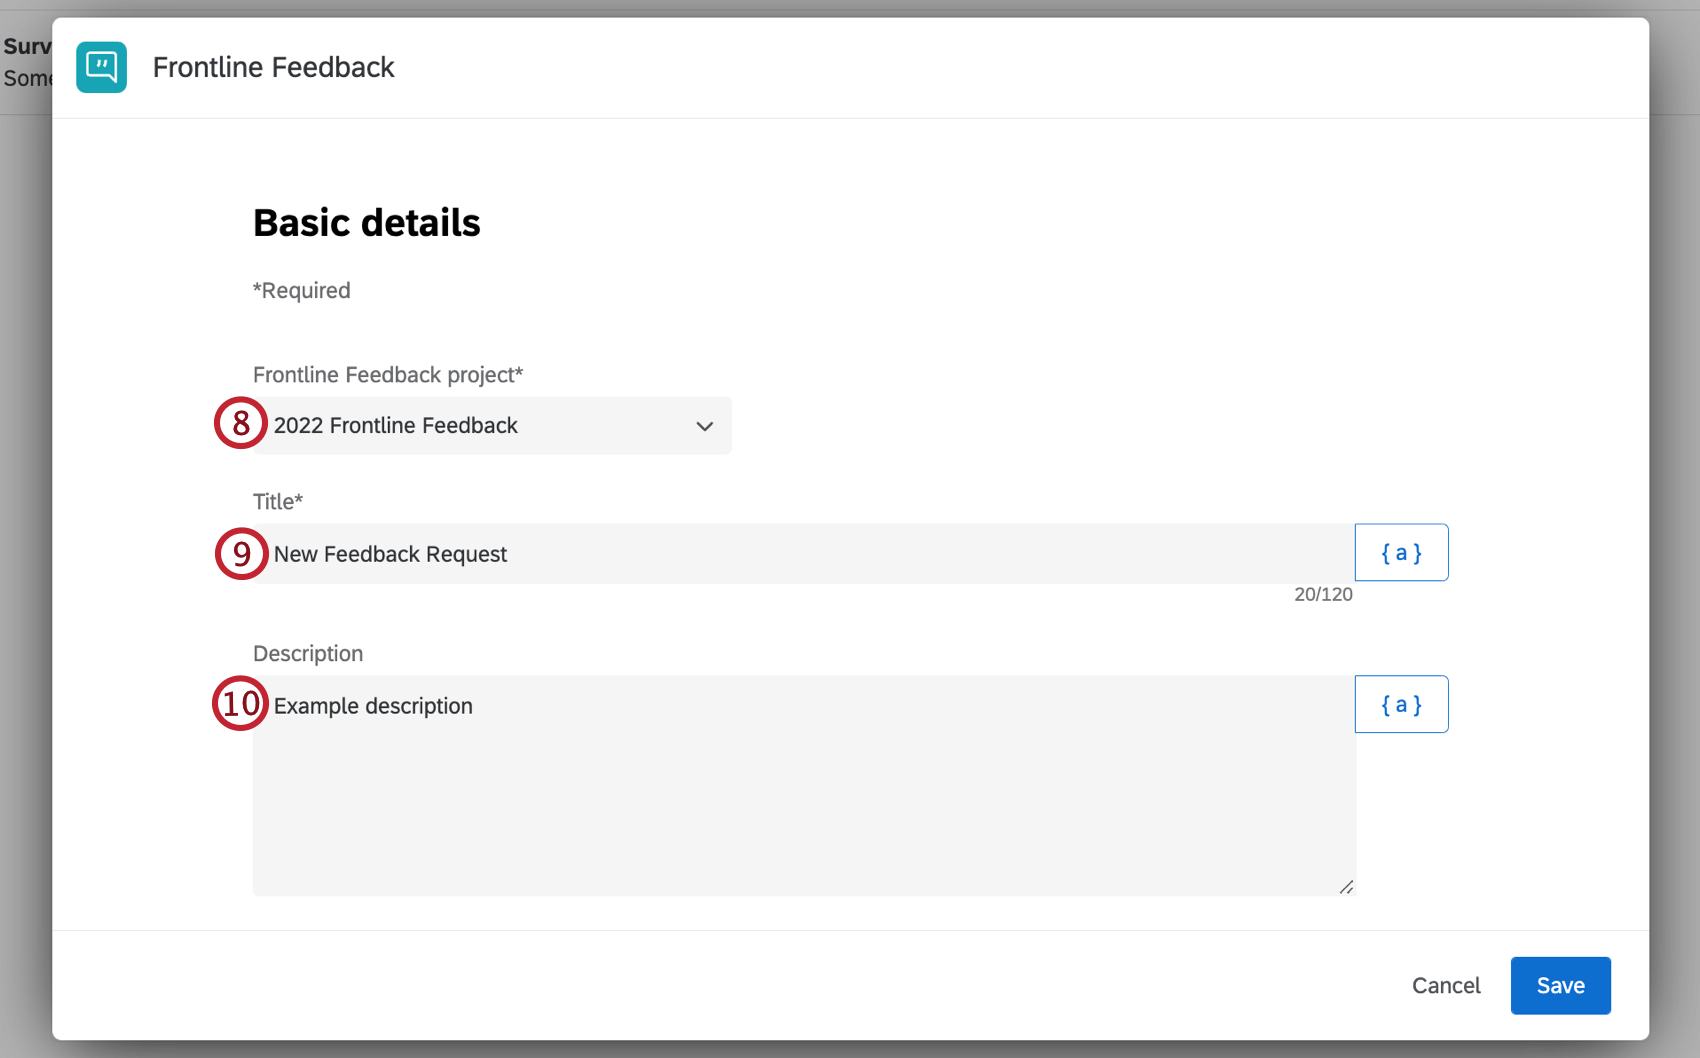Save the Basic details form
1700x1058 pixels.
tap(1560, 985)
